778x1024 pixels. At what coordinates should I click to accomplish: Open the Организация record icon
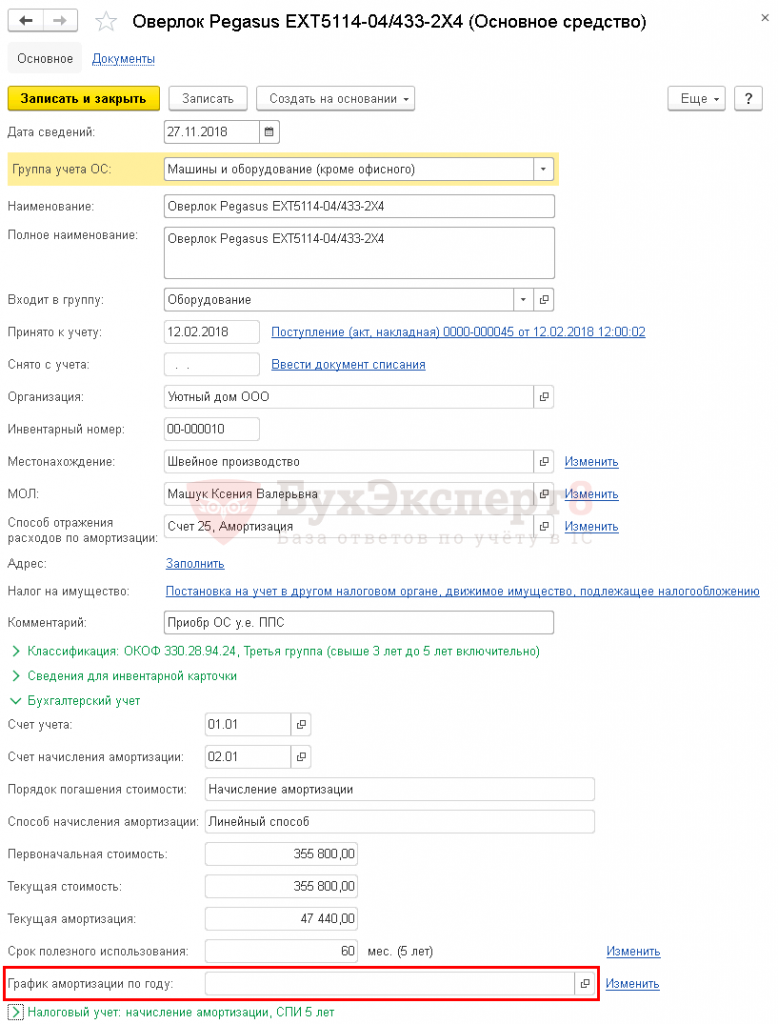coord(543,397)
